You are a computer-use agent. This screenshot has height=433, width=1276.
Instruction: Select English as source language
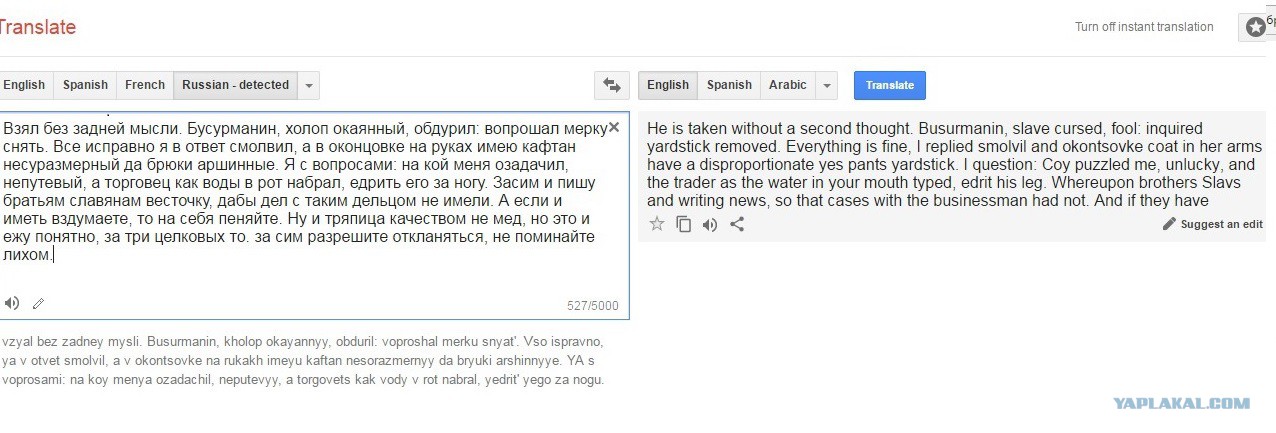pyautogui.click(x=24, y=85)
